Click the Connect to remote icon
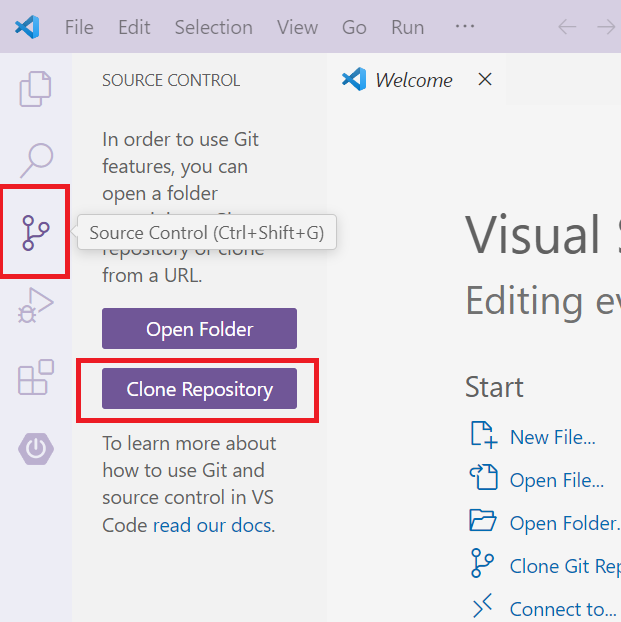 (483, 606)
